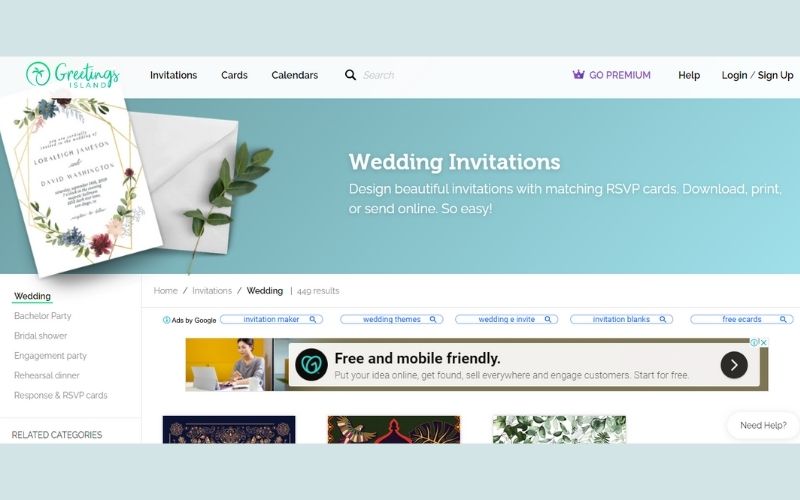Screen dimensions: 800x500
Task: Open the Need Help? chat button
Action: tap(763, 425)
